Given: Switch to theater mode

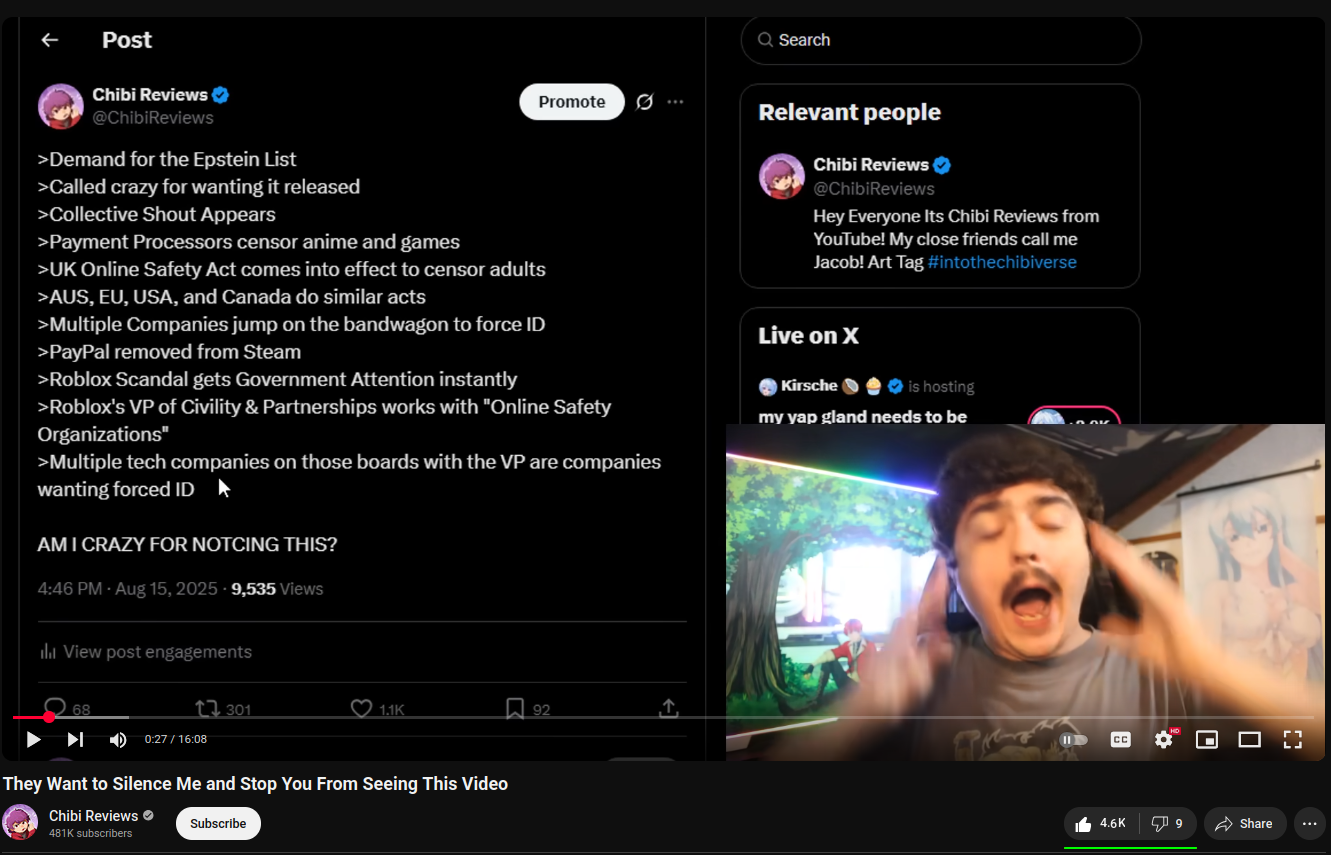Looking at the screenshot, I should 1250,740.
